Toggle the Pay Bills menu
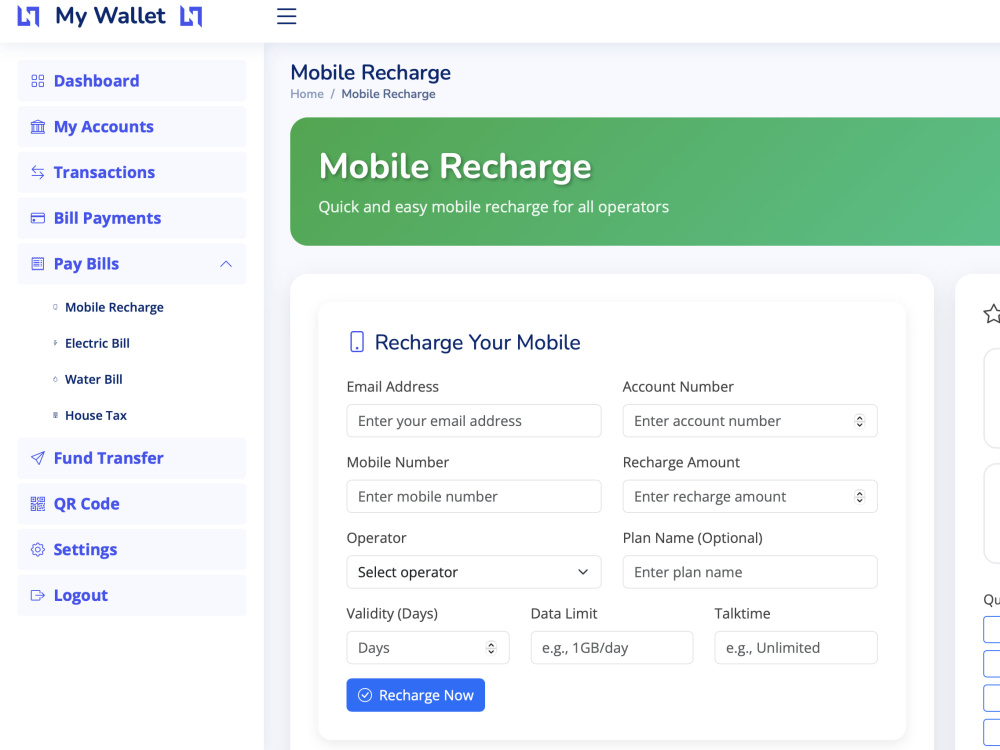Image resolution: width=1000 pixels, height=750 pixels. tap(132, 264)
